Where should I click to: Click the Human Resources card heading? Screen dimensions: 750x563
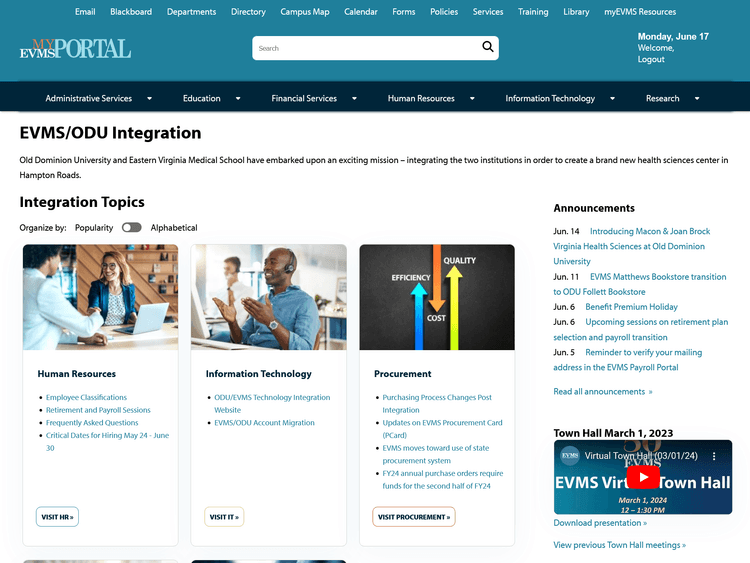(77, 374)
